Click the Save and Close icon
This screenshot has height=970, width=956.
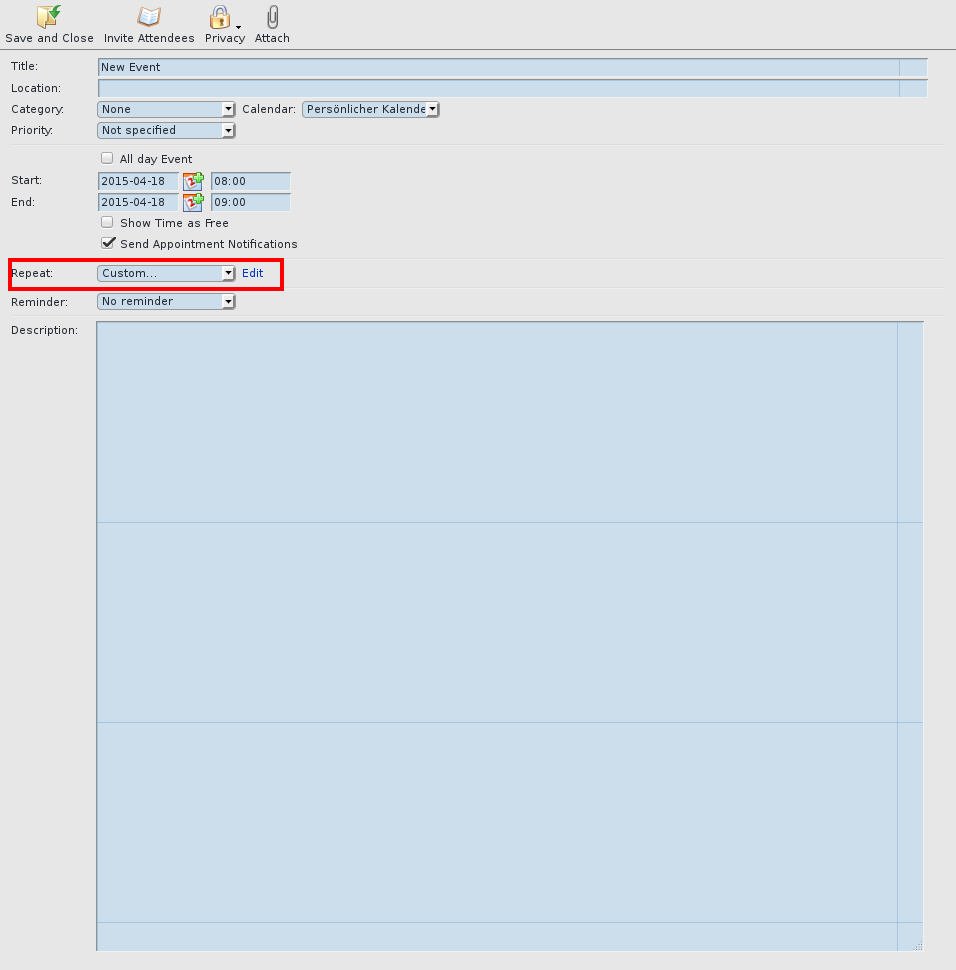(x=49, y=17)
